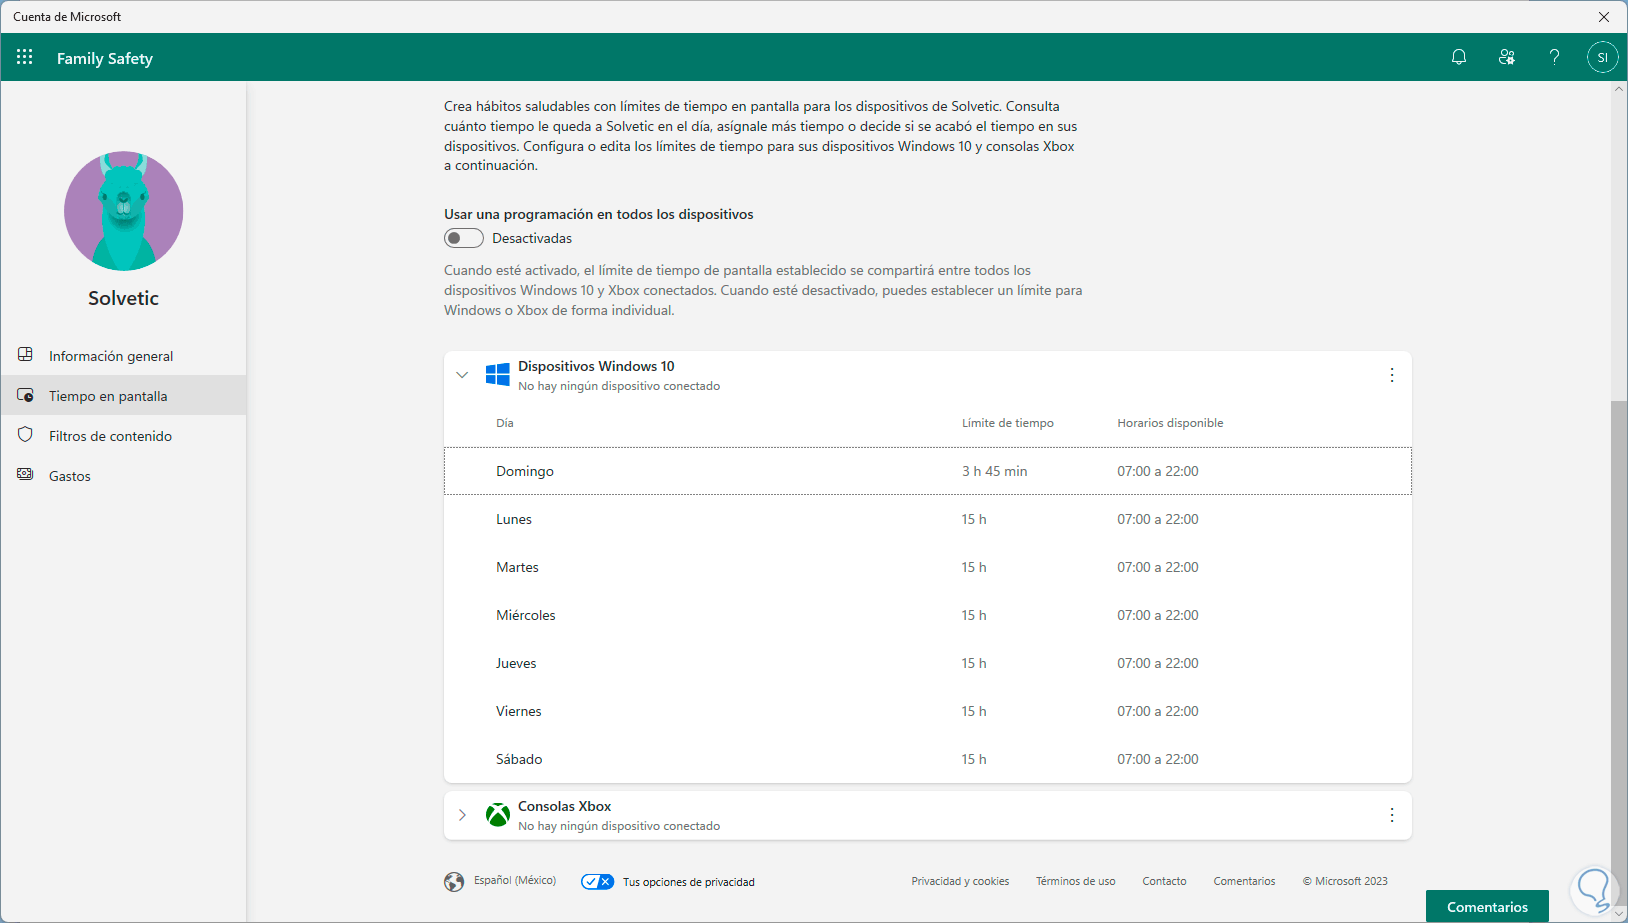The image size is (1628, 923).
Task: Click the Información general sidebar icon
Action: 25,355
